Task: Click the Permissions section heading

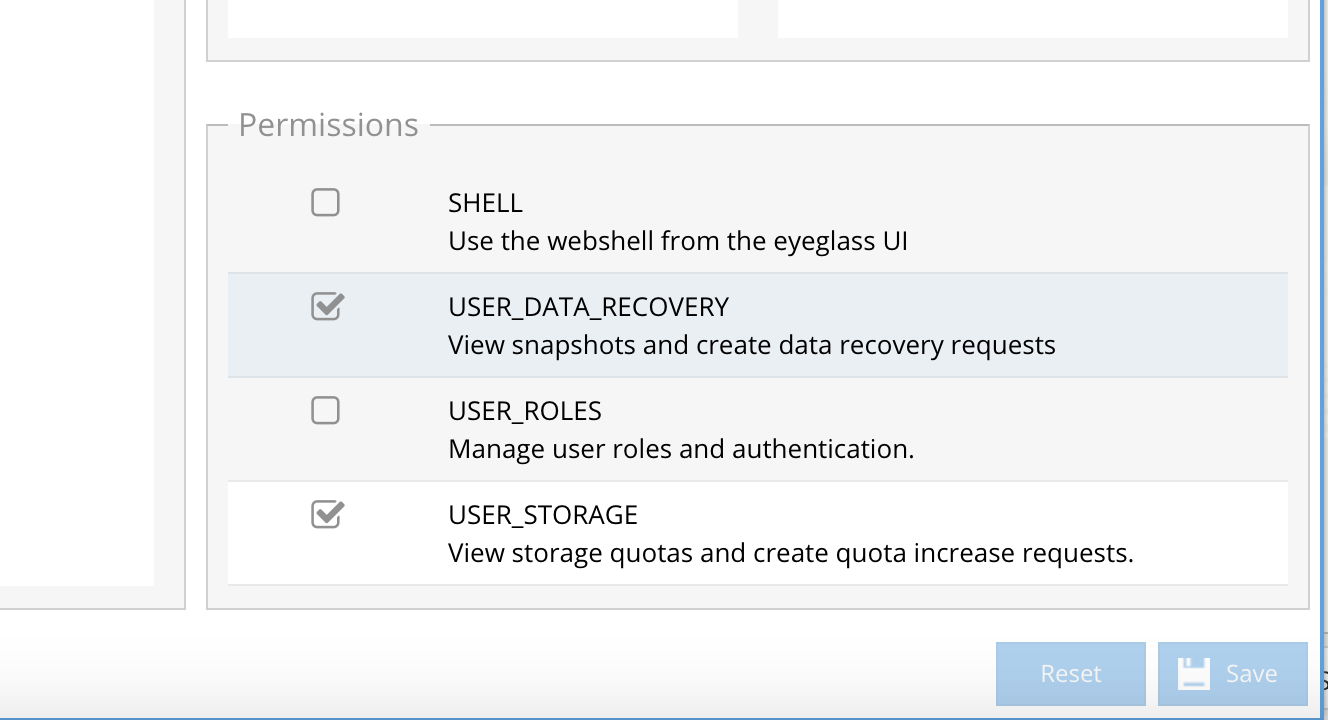Action: (x=328, y=125)
